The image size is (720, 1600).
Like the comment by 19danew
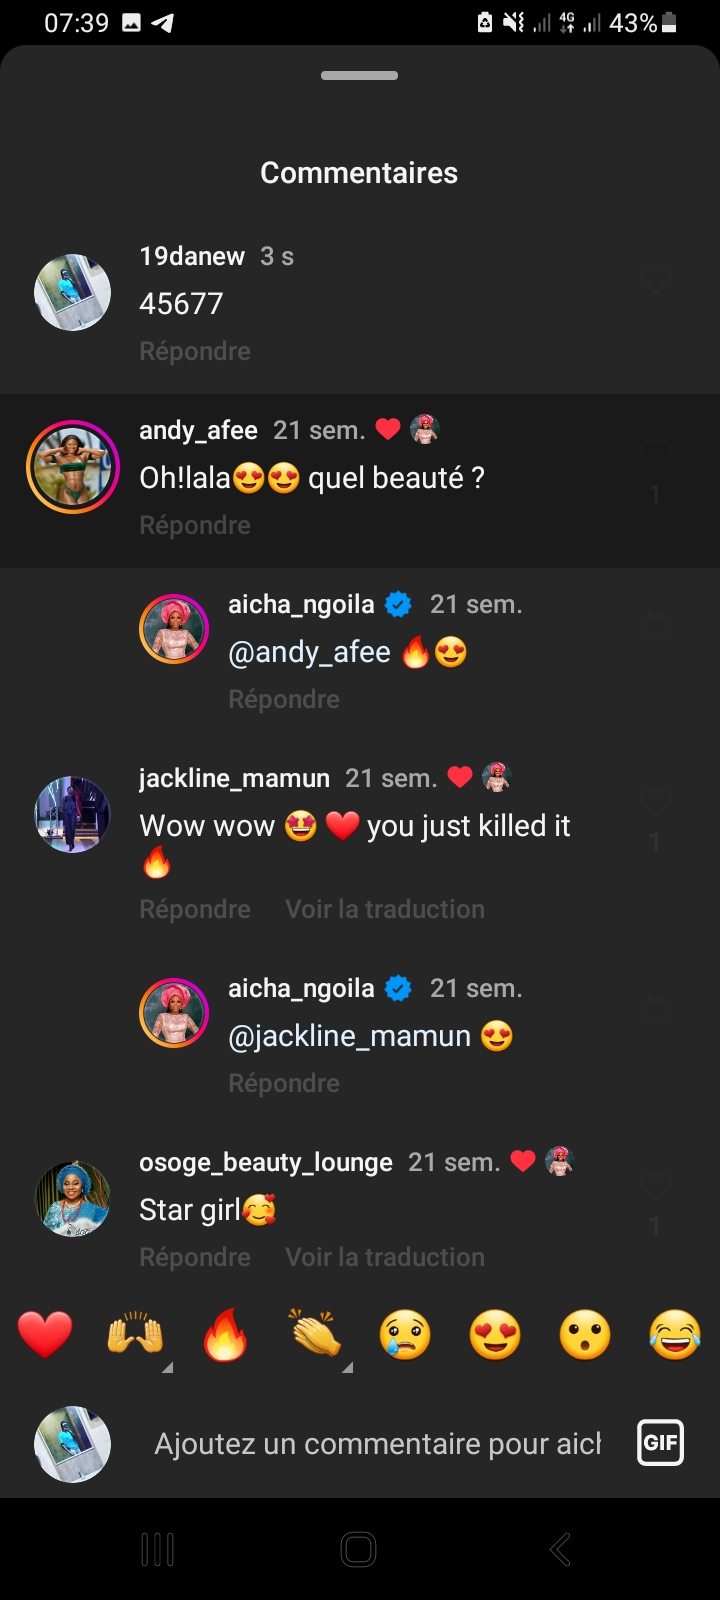click(655, 281)
